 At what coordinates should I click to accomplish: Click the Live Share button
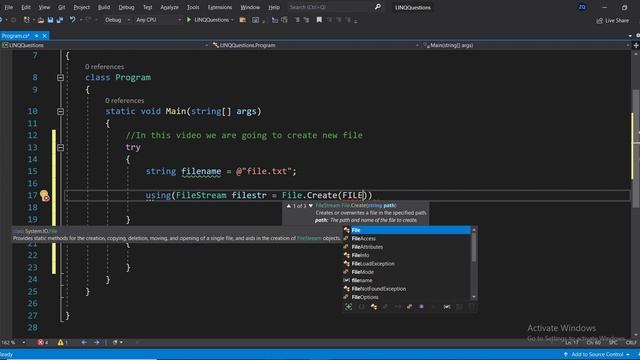point(613,20)
